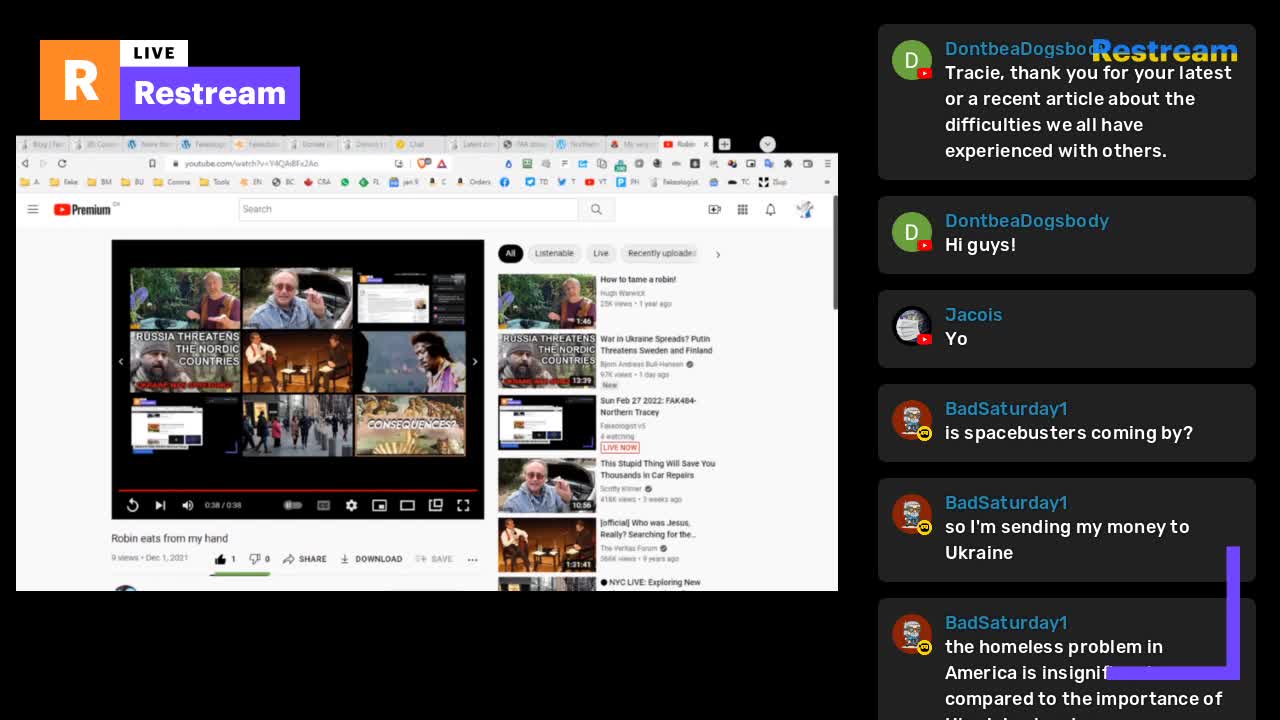The width and height of the screenshot is (1280, 720).
Task: Replay the video with the replay icon
Action: point(132,505)
